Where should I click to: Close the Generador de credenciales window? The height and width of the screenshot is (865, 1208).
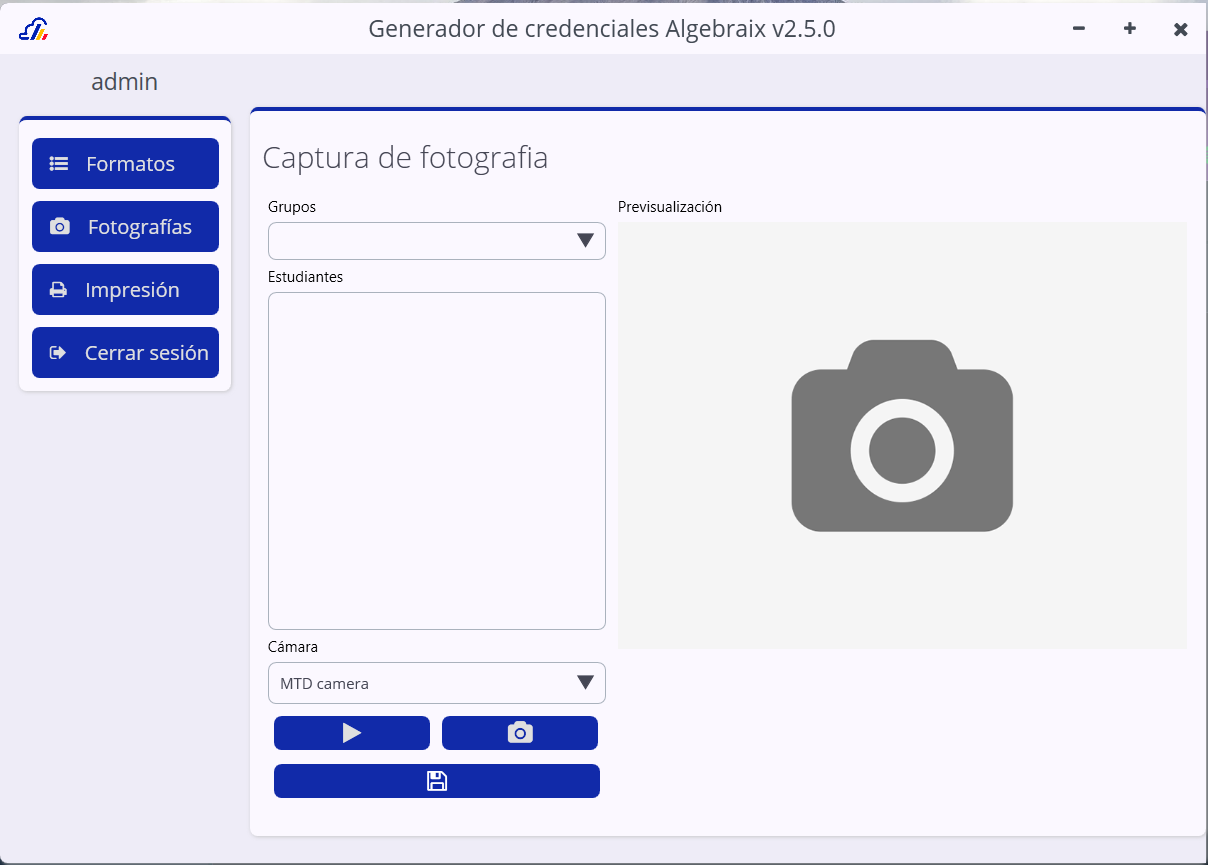(1181, 29)
